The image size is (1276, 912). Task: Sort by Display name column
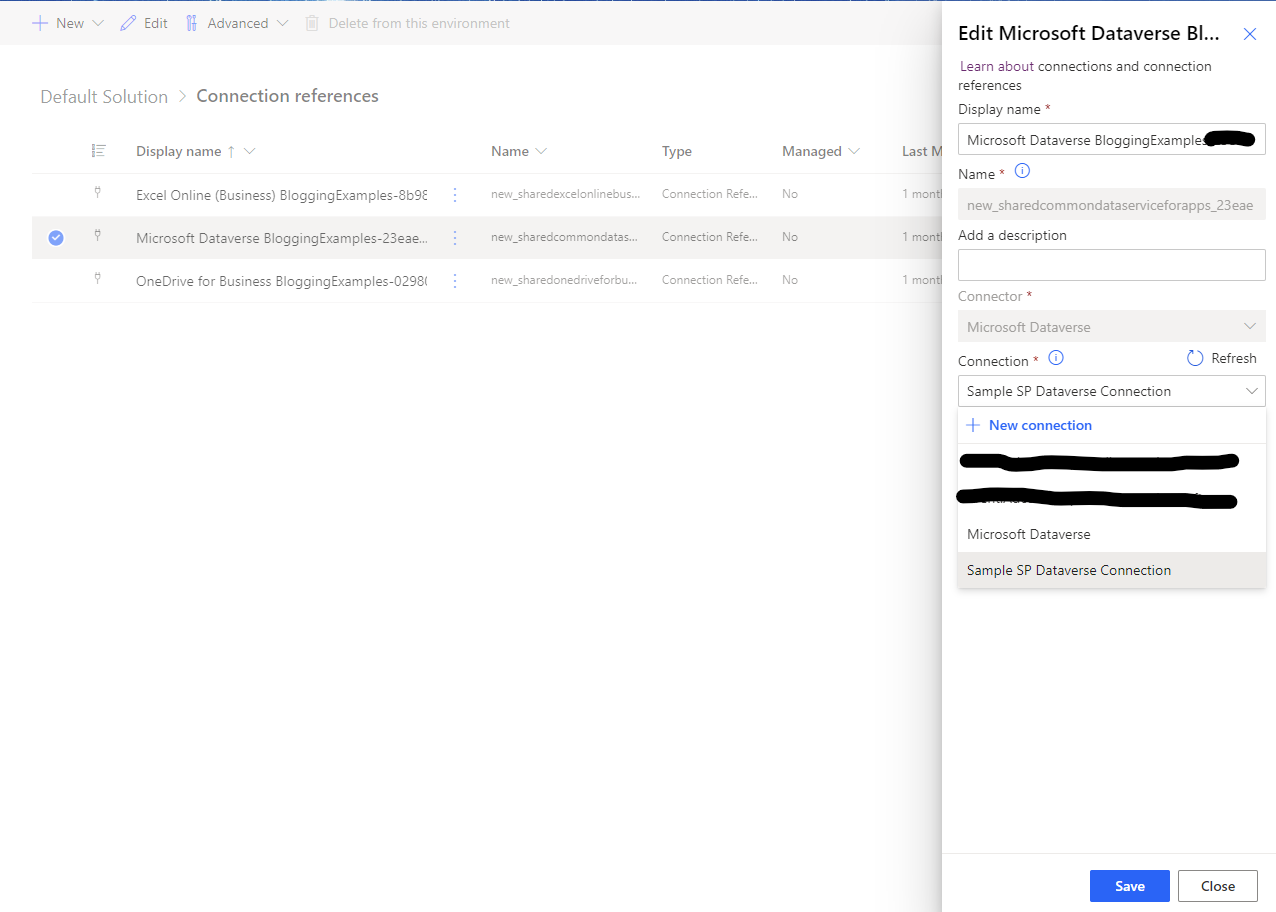(x=179, y=151)
